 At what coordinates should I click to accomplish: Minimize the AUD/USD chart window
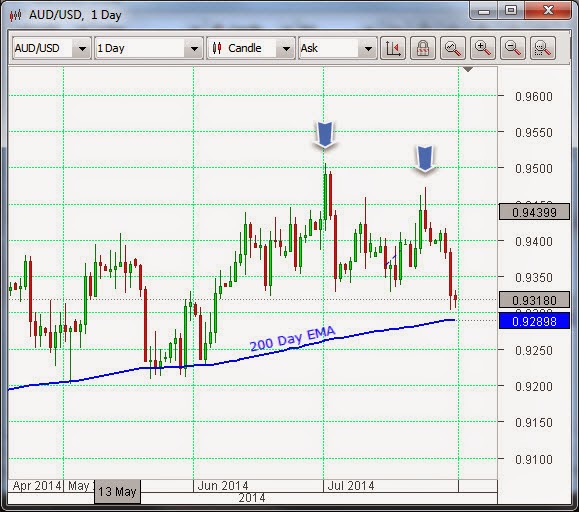tap(484, 11)
